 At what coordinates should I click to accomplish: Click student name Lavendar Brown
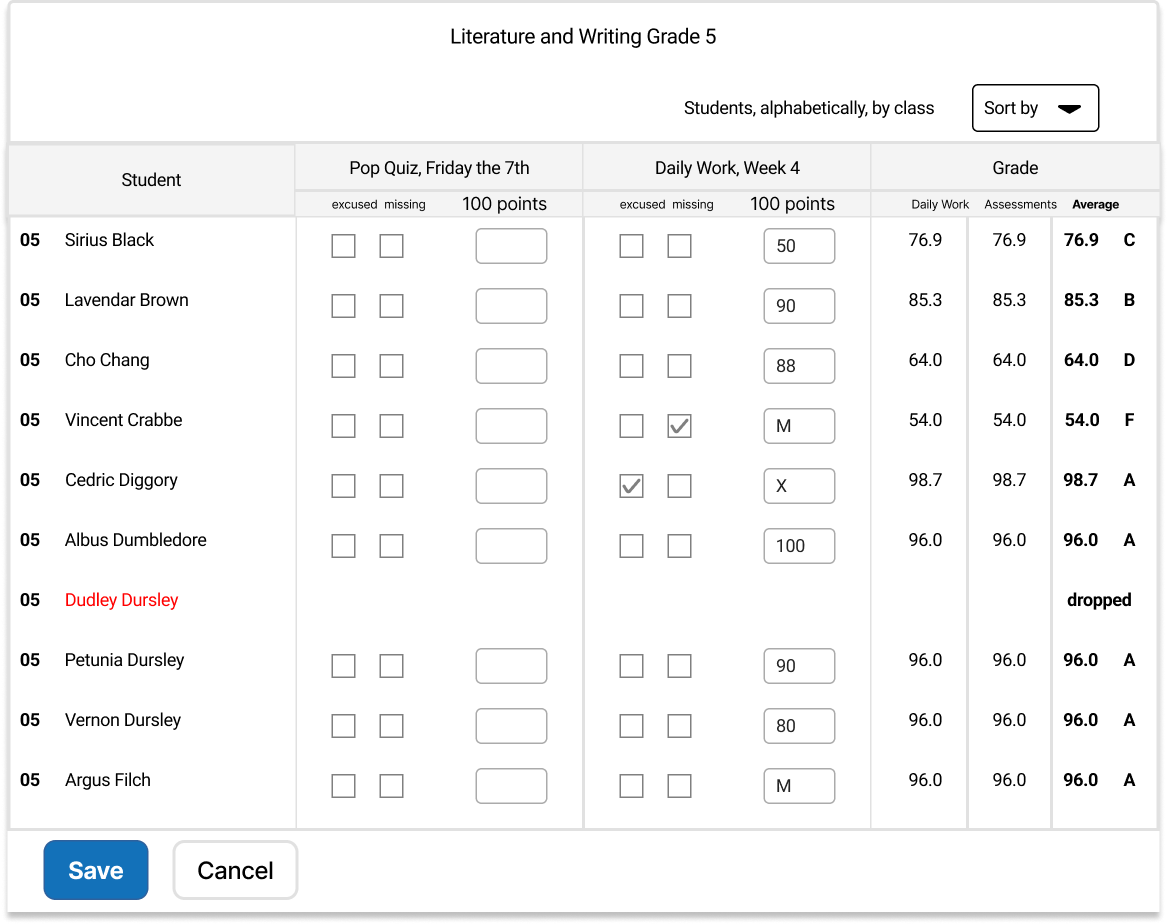[x=127, y=300]
